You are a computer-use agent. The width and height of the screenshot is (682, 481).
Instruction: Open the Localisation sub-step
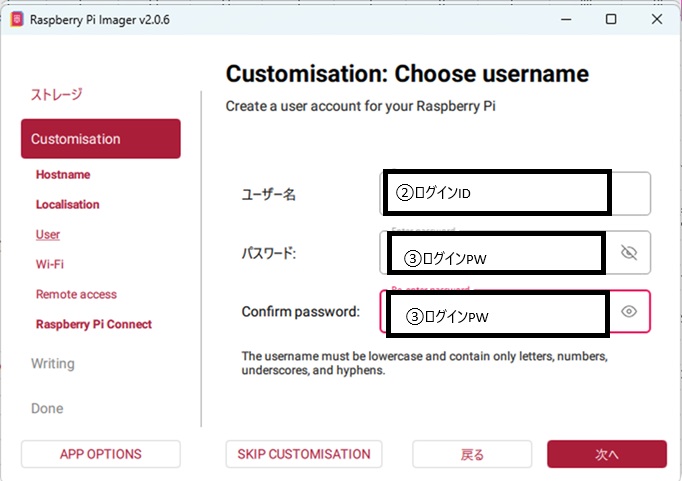click(68, 204)
